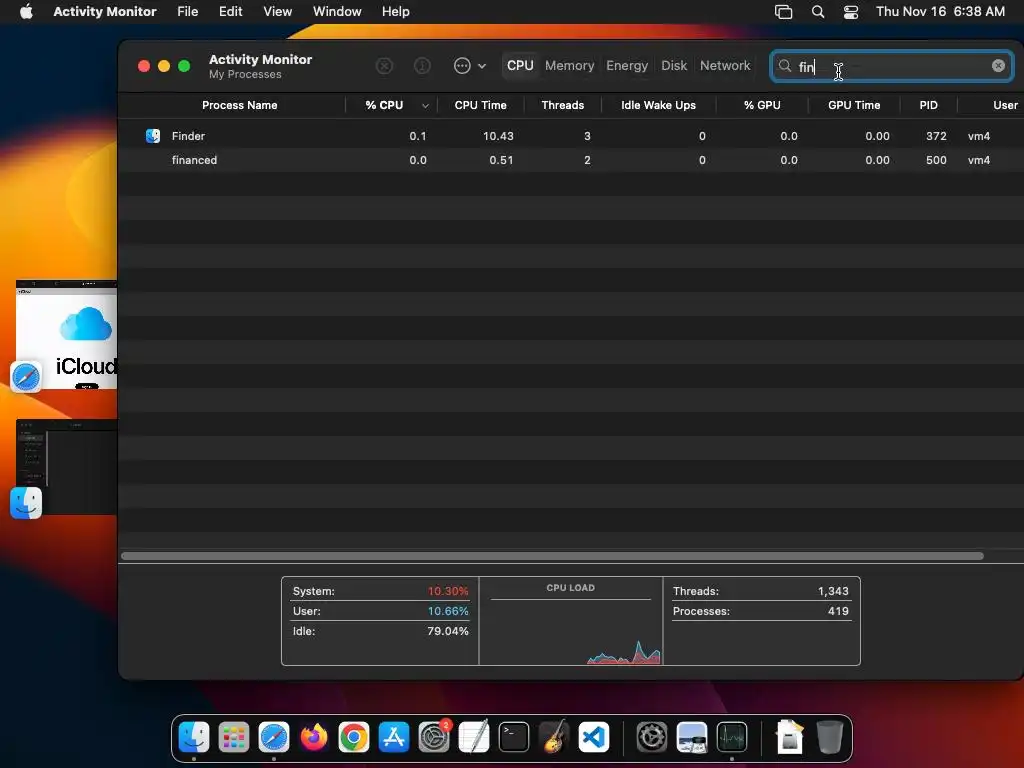The image size is (1024, 768).
Task: Click the Idle 79.04% value
Action: click(448, 631)
